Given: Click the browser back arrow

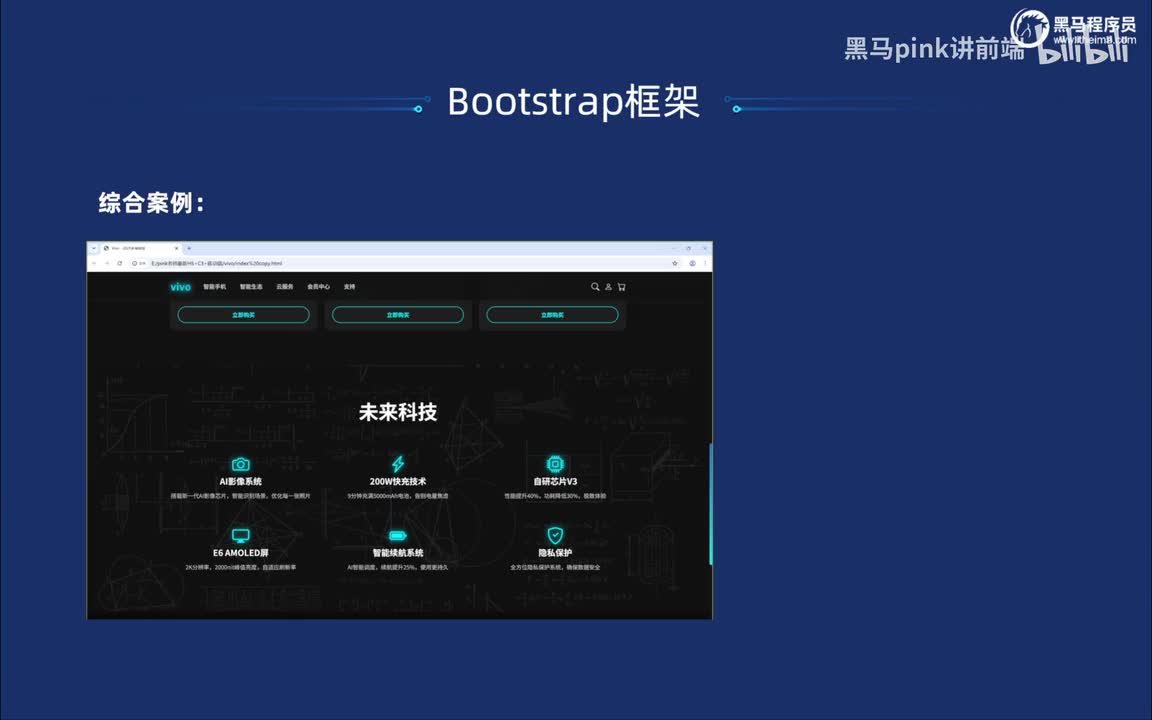Looking at the screenshot, I should click(94, 263).
